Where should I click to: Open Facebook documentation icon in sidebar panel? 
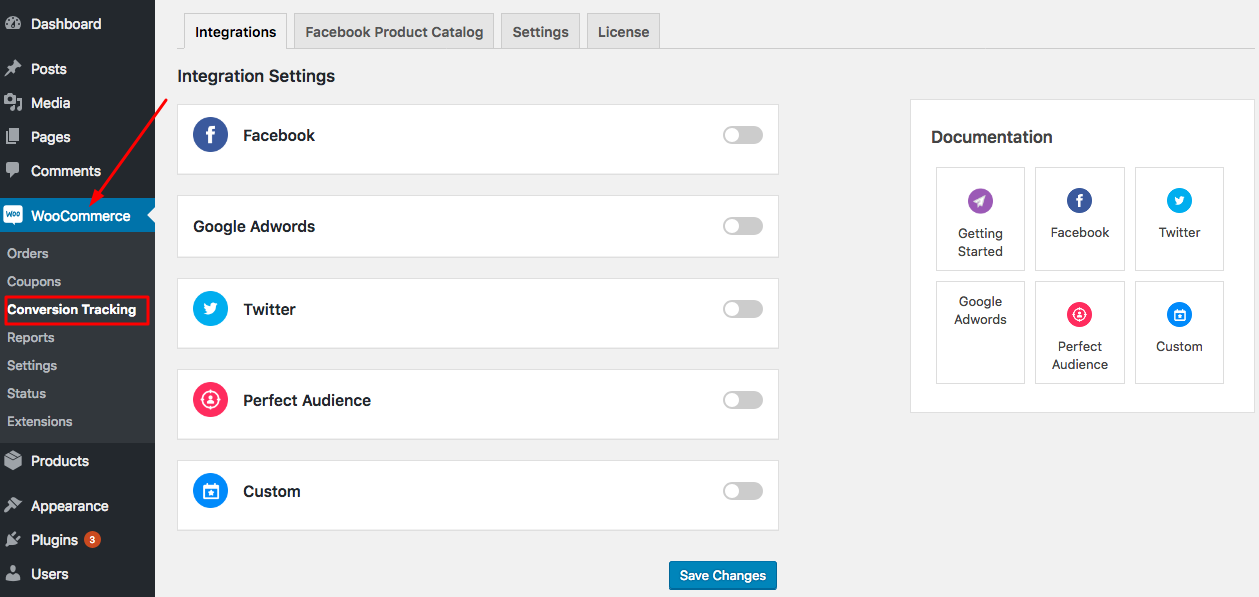pos(1079,201)
